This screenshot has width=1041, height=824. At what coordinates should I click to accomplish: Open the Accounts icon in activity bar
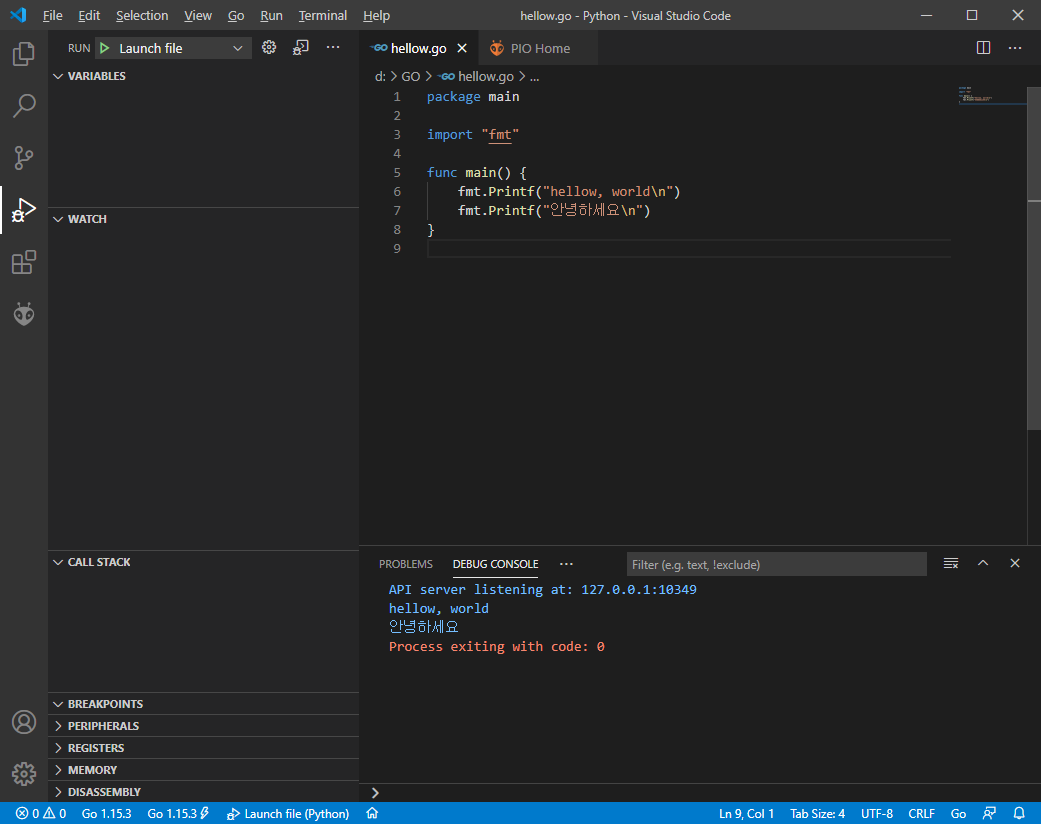tap(24, 722)
